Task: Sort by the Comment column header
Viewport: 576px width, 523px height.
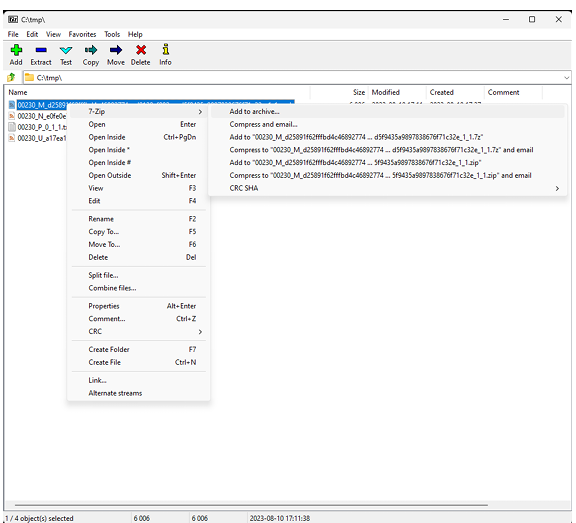Action: click(x=514, y=93)
